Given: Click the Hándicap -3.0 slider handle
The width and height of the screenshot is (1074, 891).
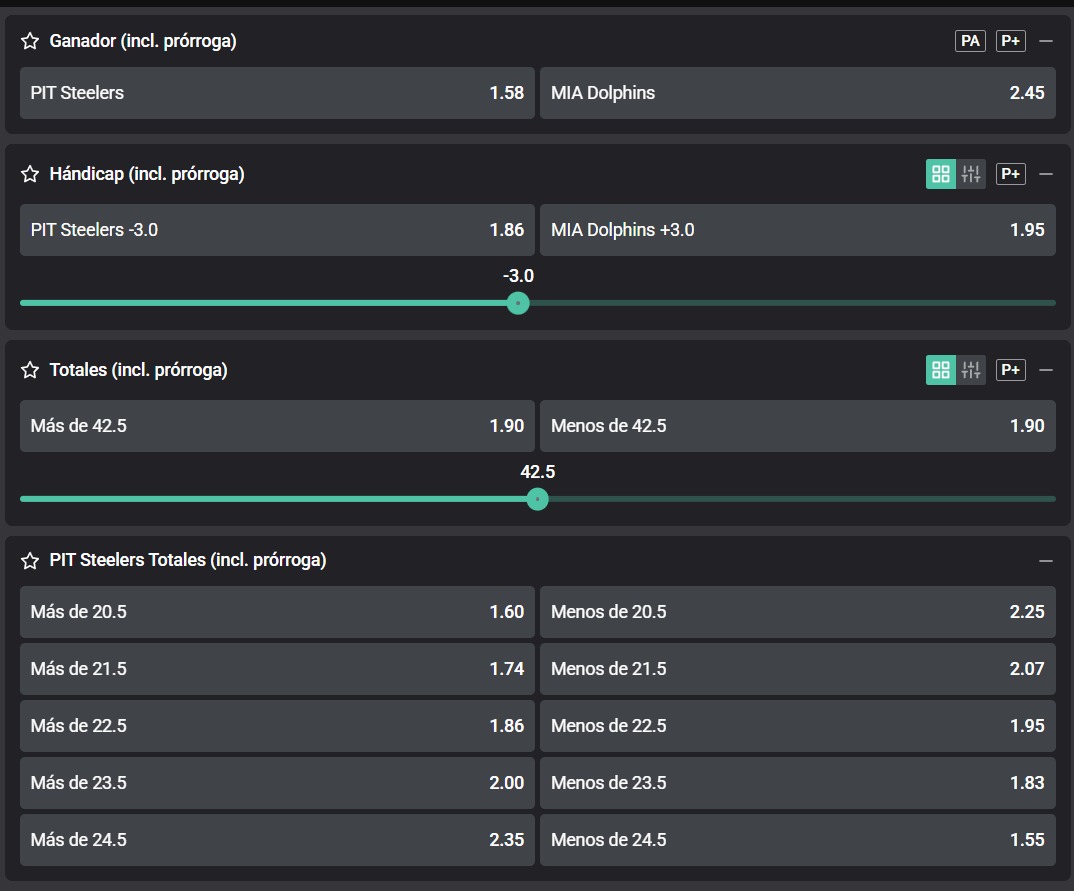Looking at the screenshot, I should [518, 303].
